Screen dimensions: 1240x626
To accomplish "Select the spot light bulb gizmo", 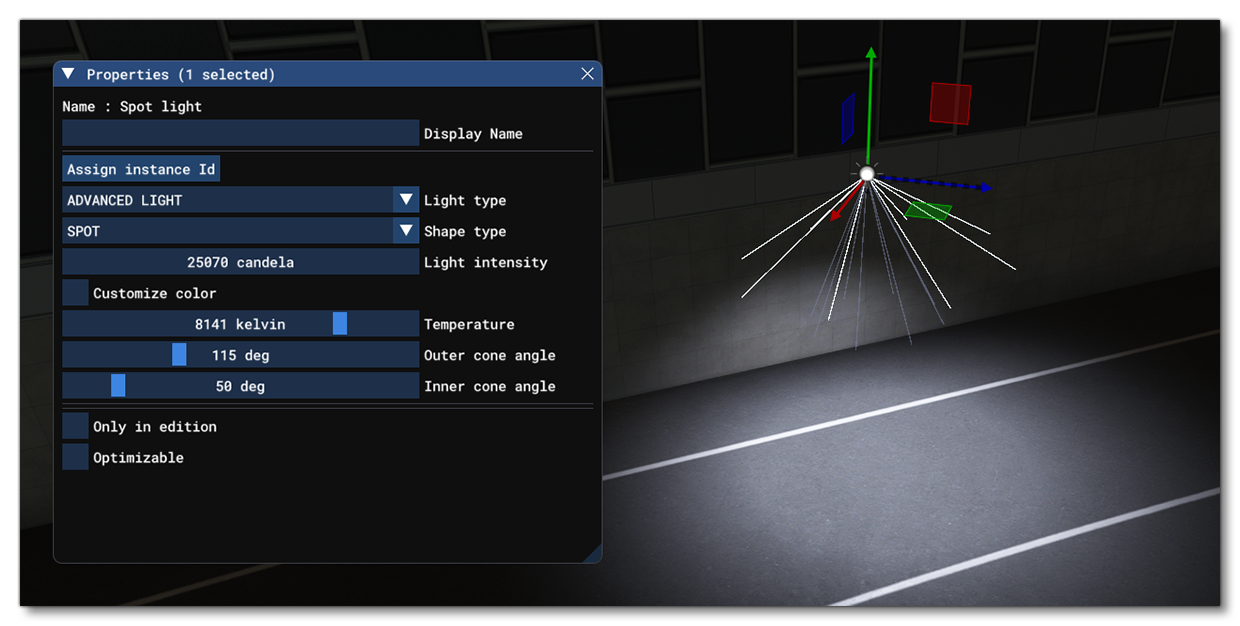I will click(x=866, y=174).
